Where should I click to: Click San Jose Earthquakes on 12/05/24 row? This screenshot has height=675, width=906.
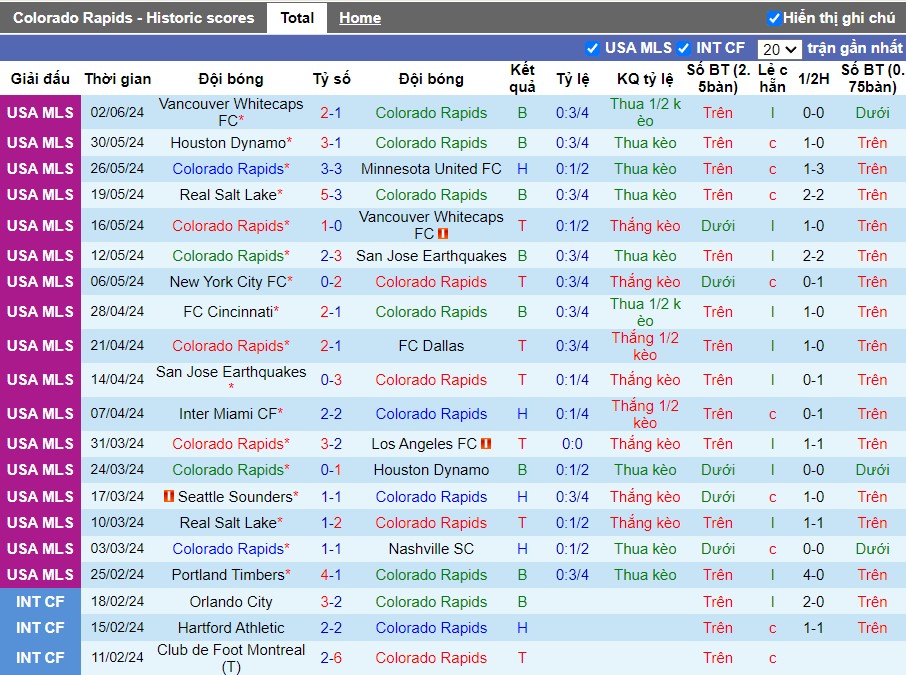(x=431, y=255)
